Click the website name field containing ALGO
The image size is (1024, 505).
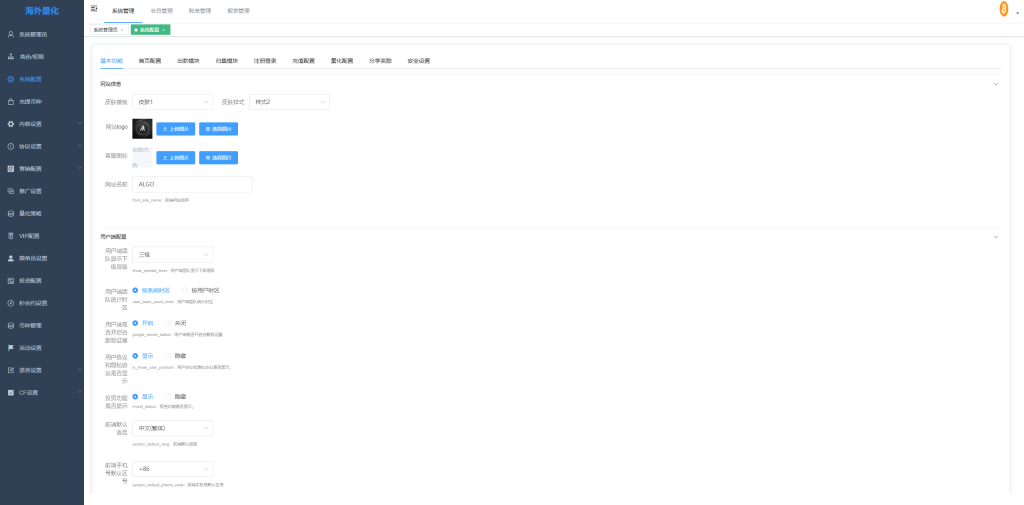192,185
